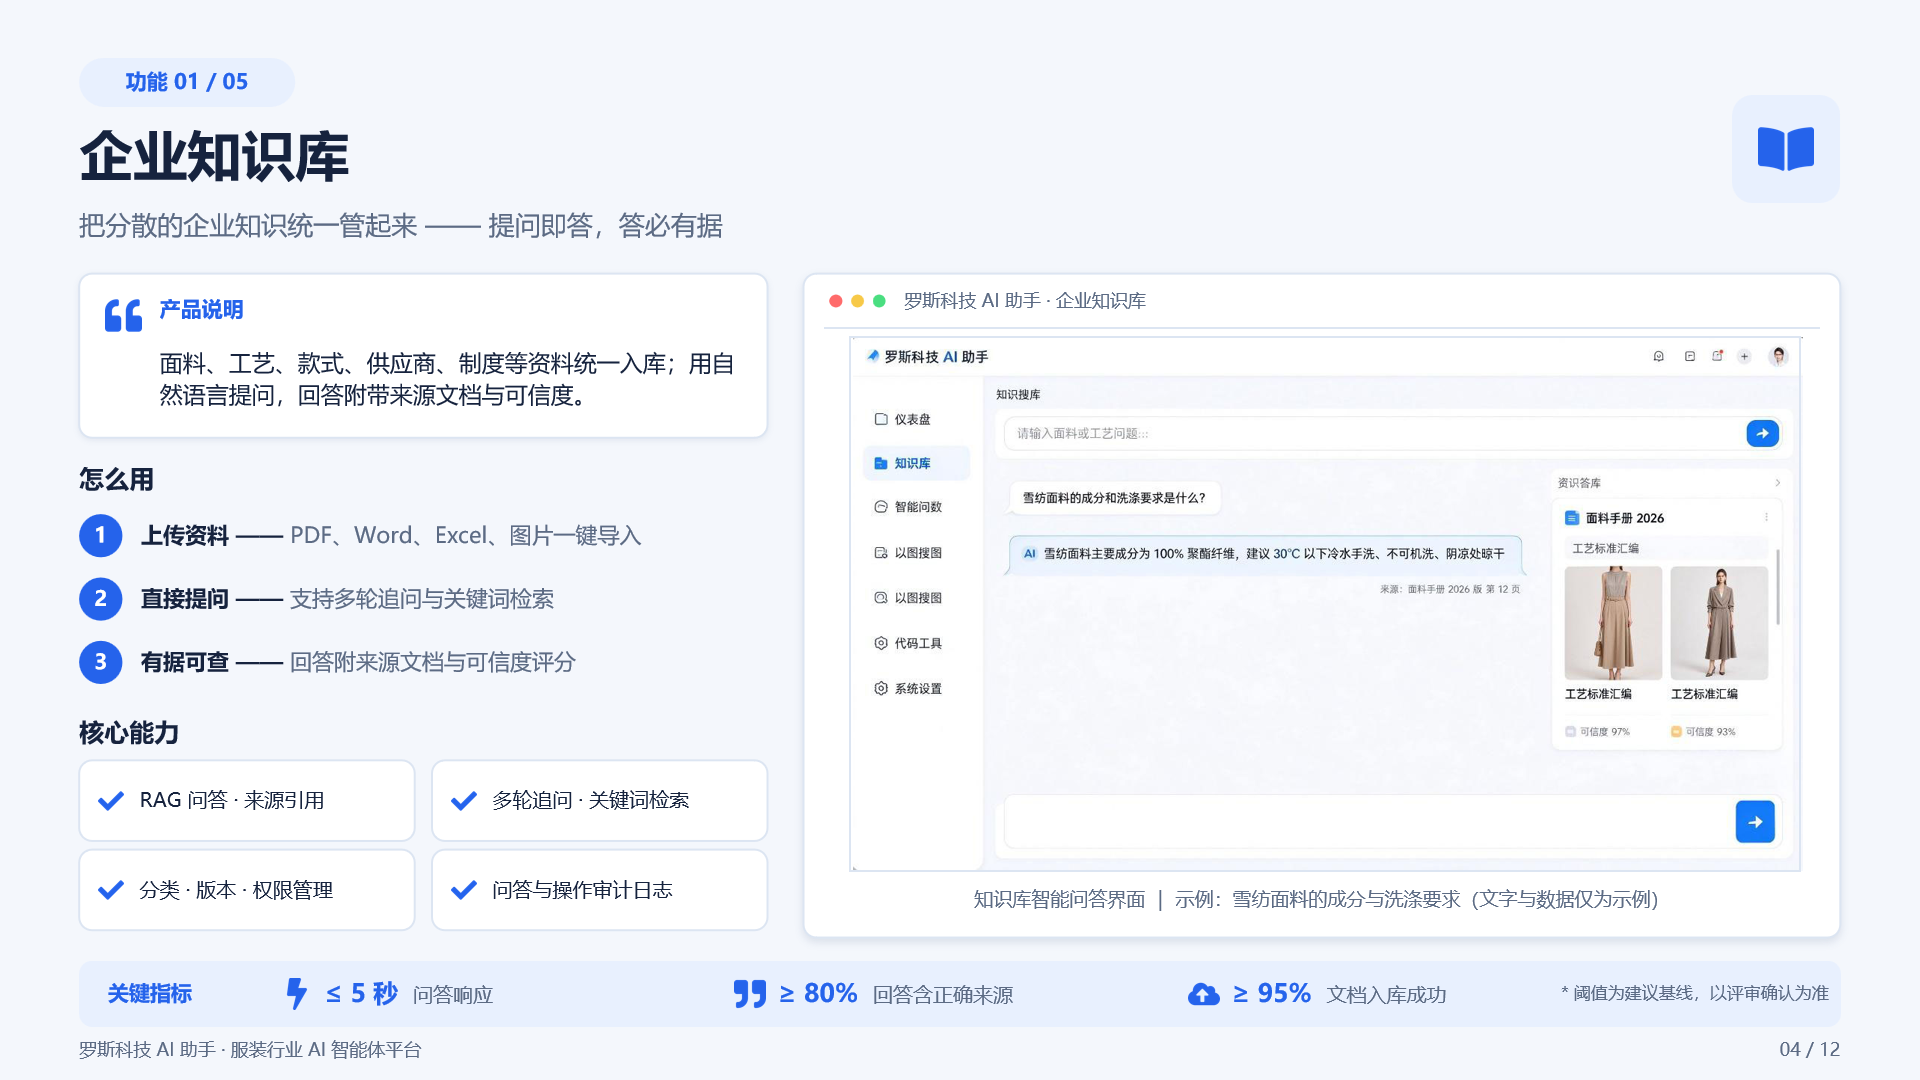1920x1080 pixels.
Task: Open 系统设置 in the app sidebar
Action: (x=908, y=689)
